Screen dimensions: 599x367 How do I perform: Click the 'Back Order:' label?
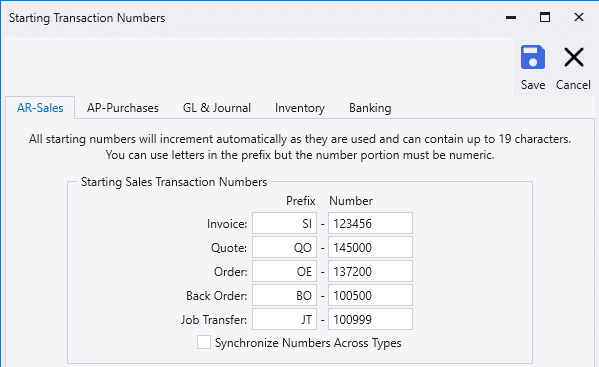(217, 296)
